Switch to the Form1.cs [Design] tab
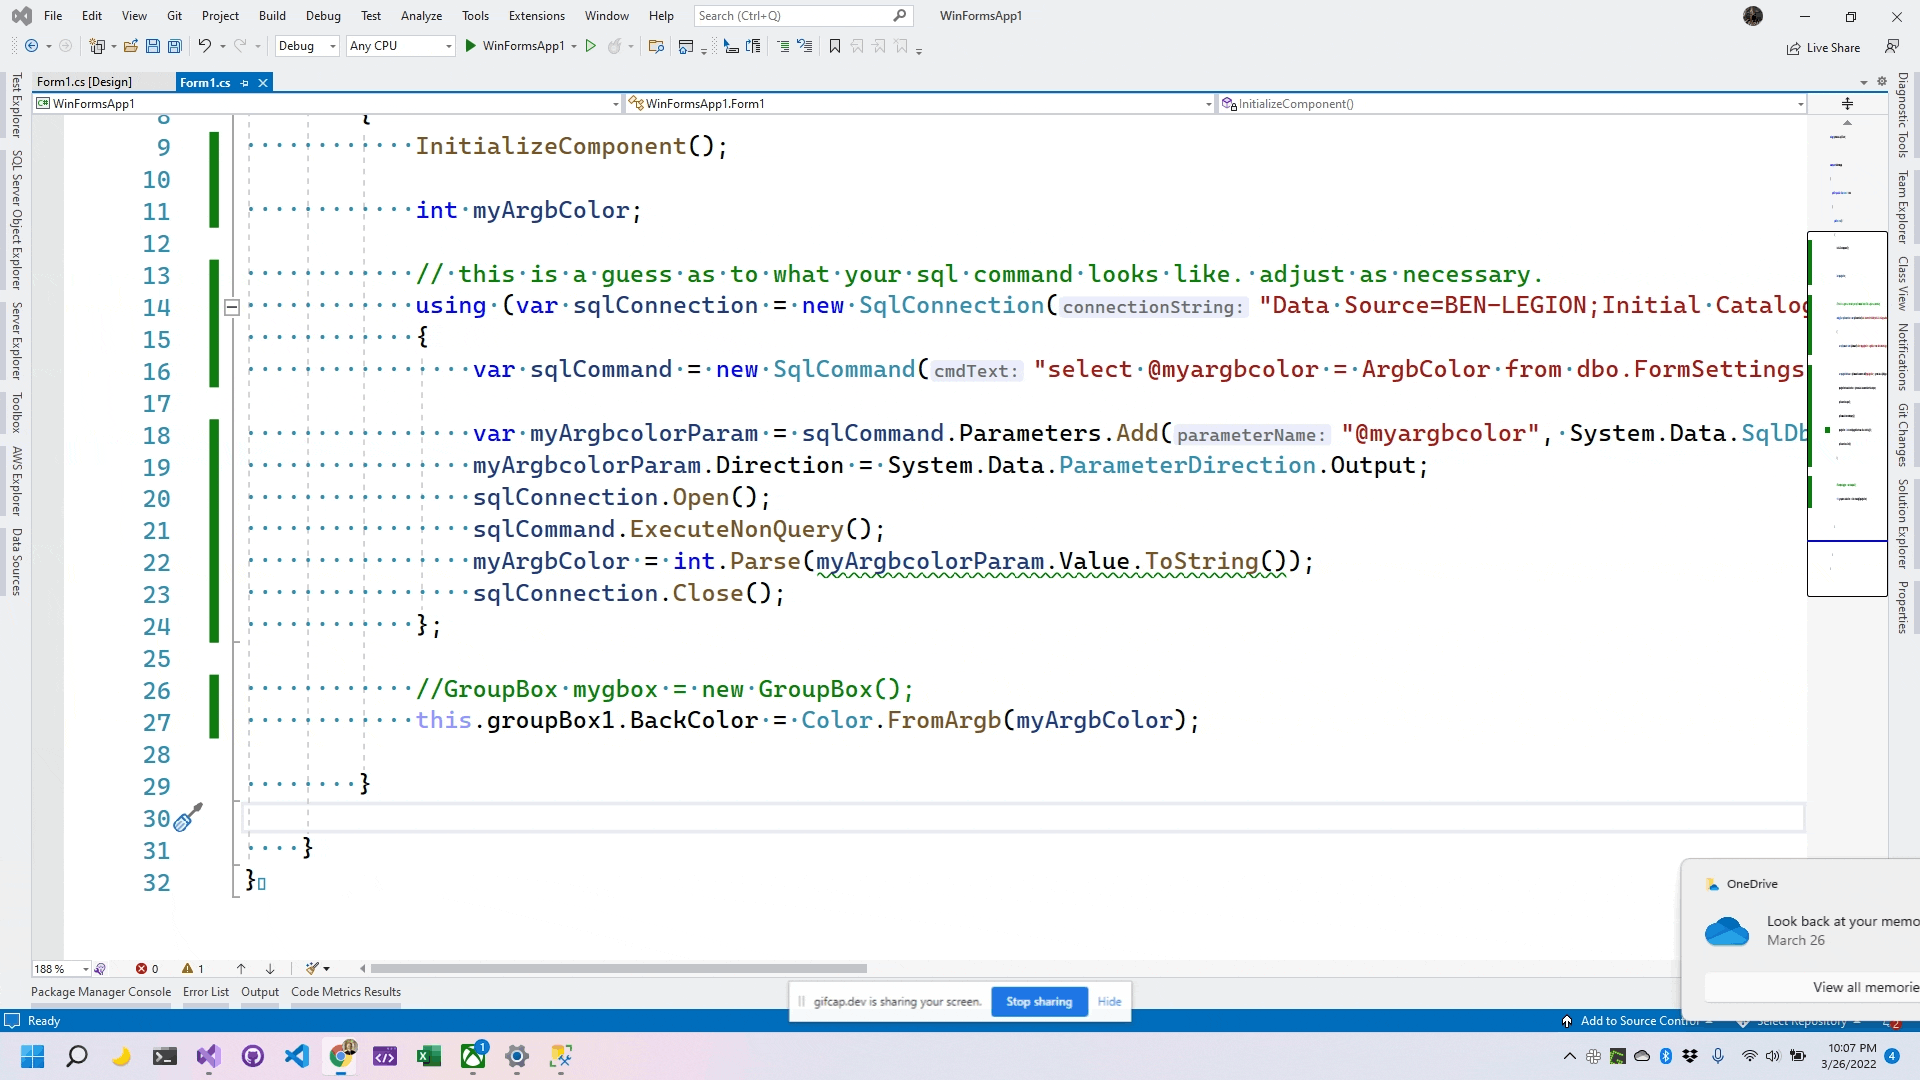 click(83, 82)
